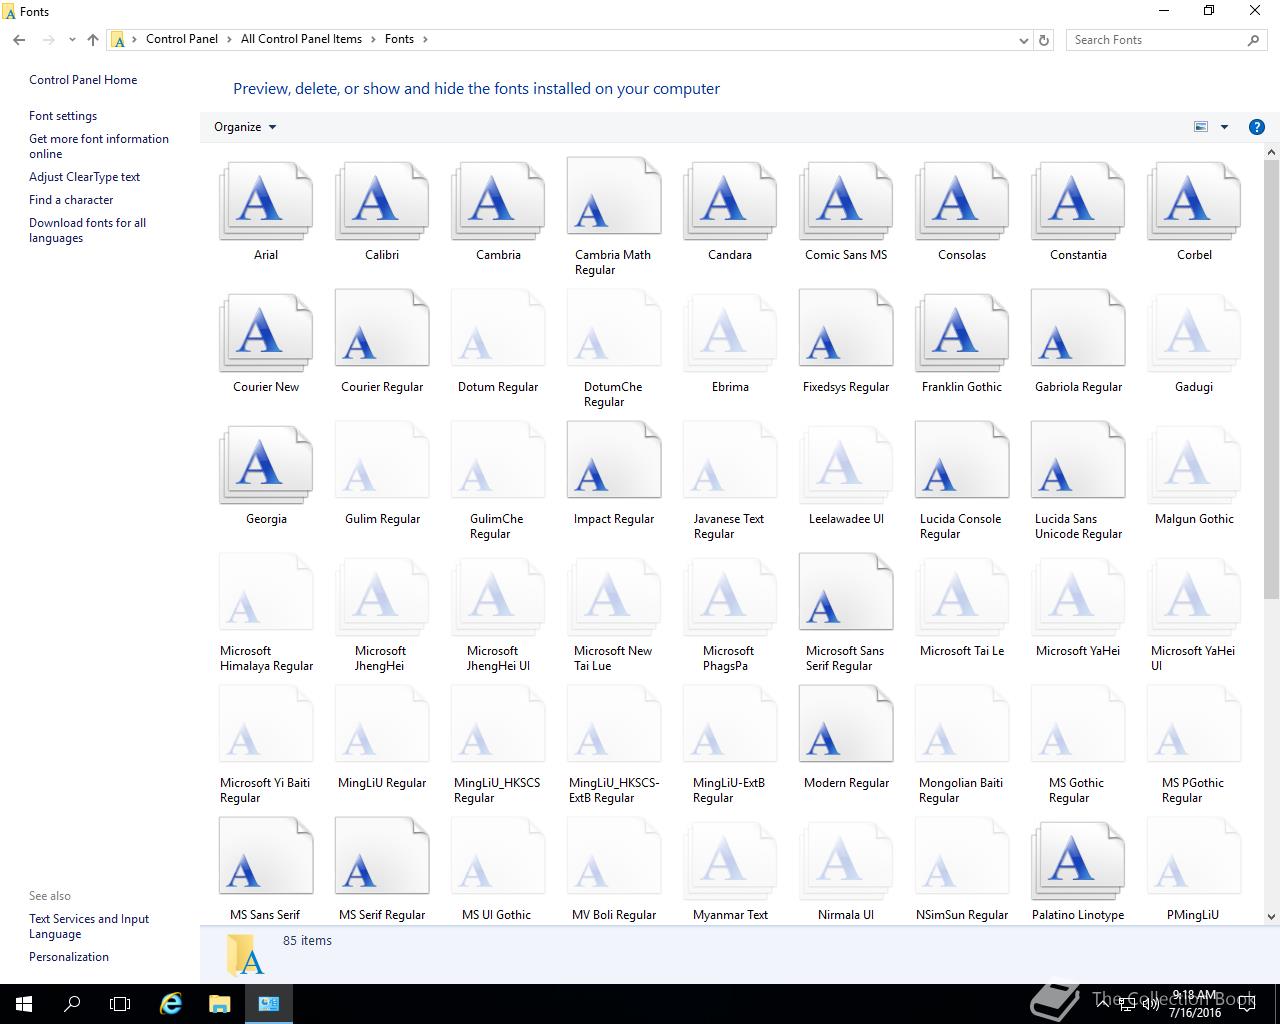This screenshot has width=1280, height=1024.
Task: Go back using the back arrow
Action: coord(19,40)
